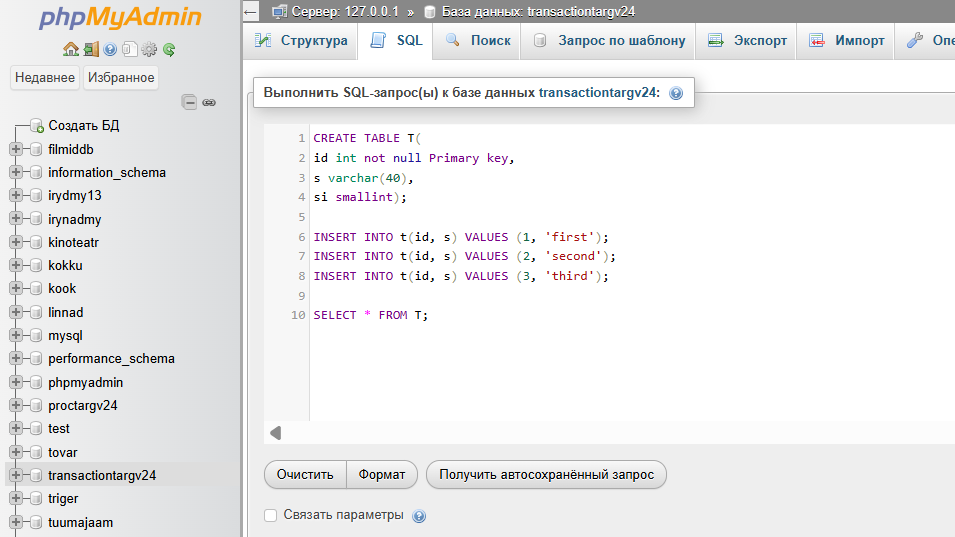Click the tovar database icon
The image size is (955, 537).
(36, 452)
